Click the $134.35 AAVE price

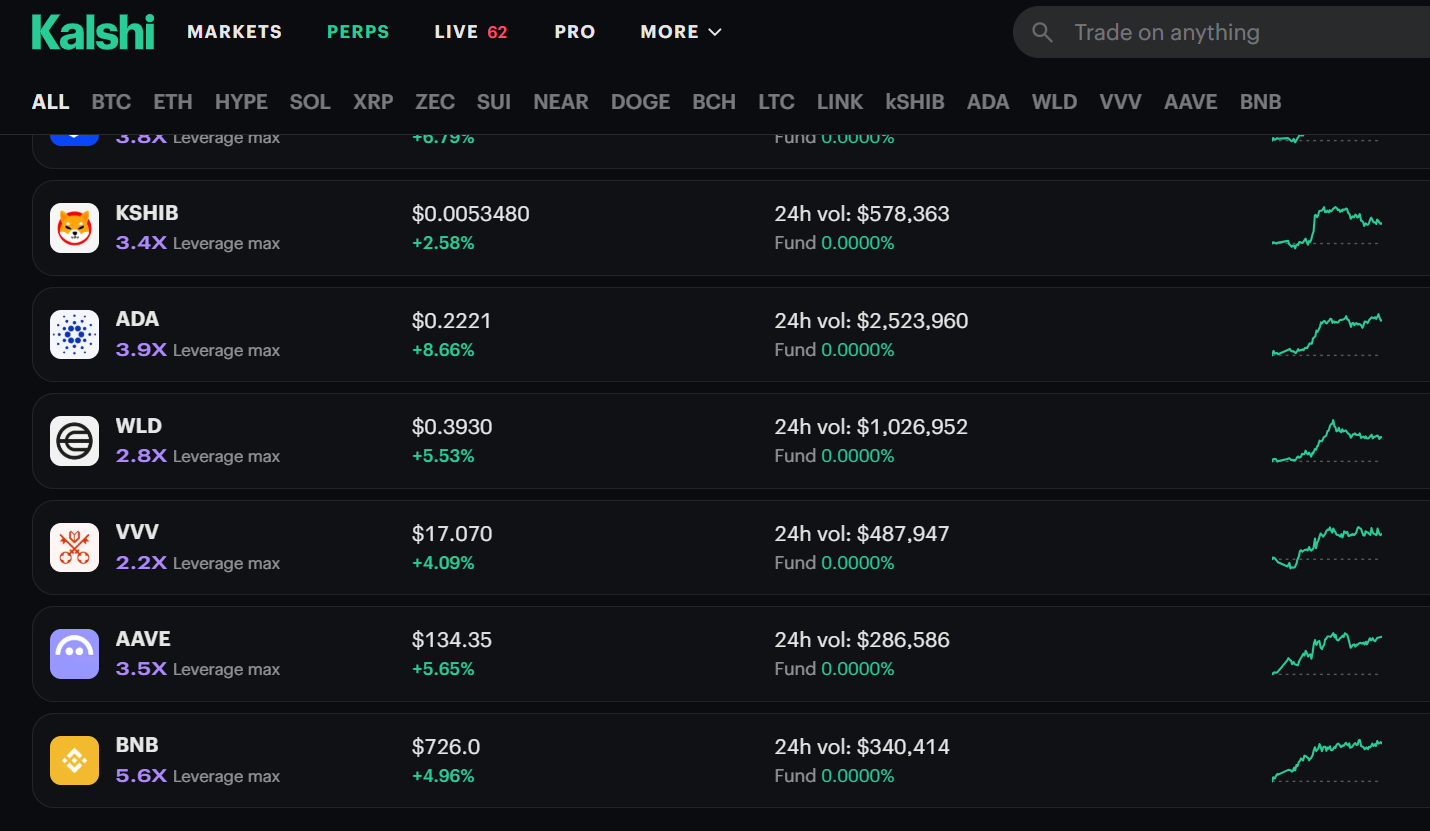[x=452, y=640]
